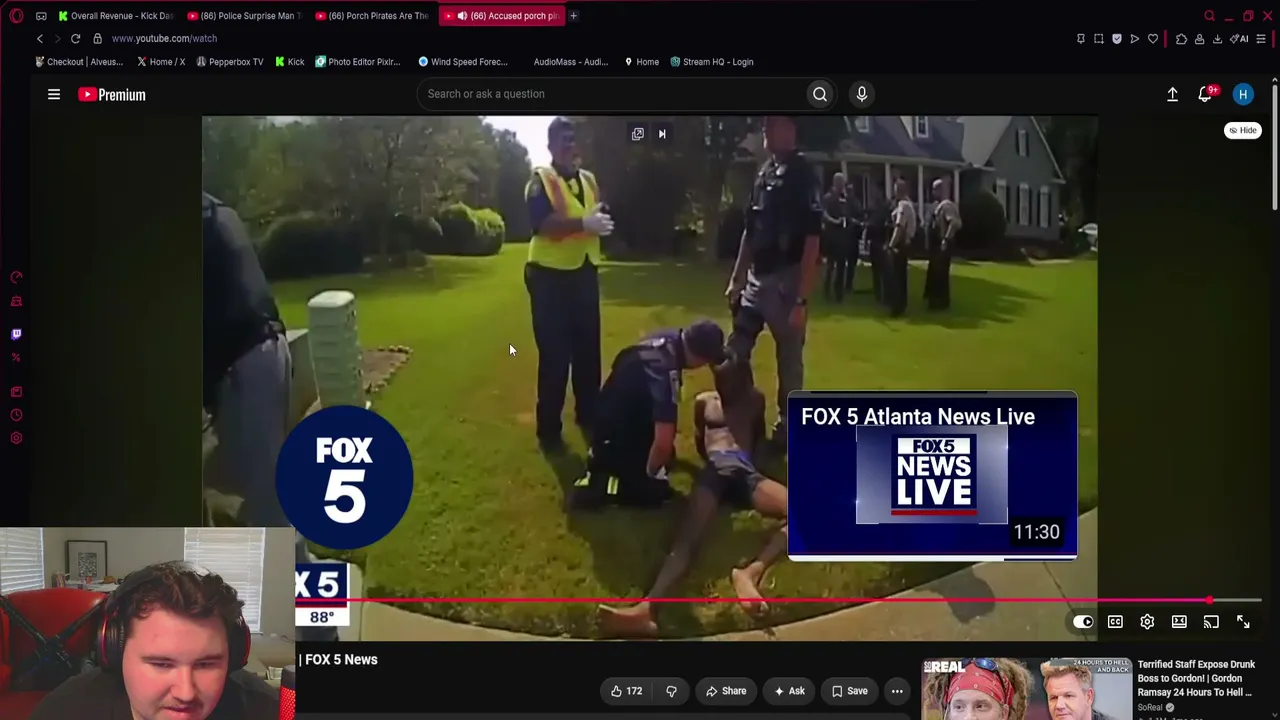Open the Opera main menu logo
The height and width of the screenshot is (720, 1280).
point(16,16)
